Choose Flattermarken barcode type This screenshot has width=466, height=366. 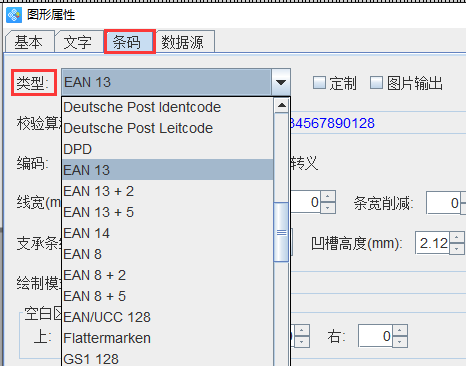click(x=168, y=338)
